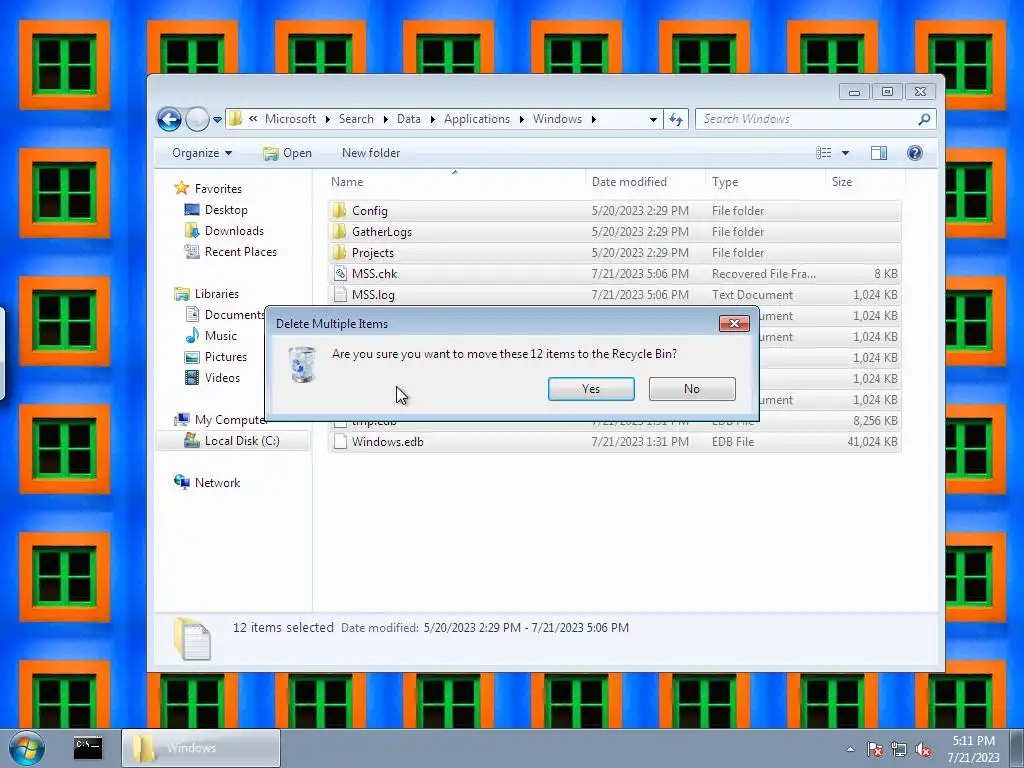
Task: Refresh the folder with the refresh icon
Action: (x=676, y=120)
